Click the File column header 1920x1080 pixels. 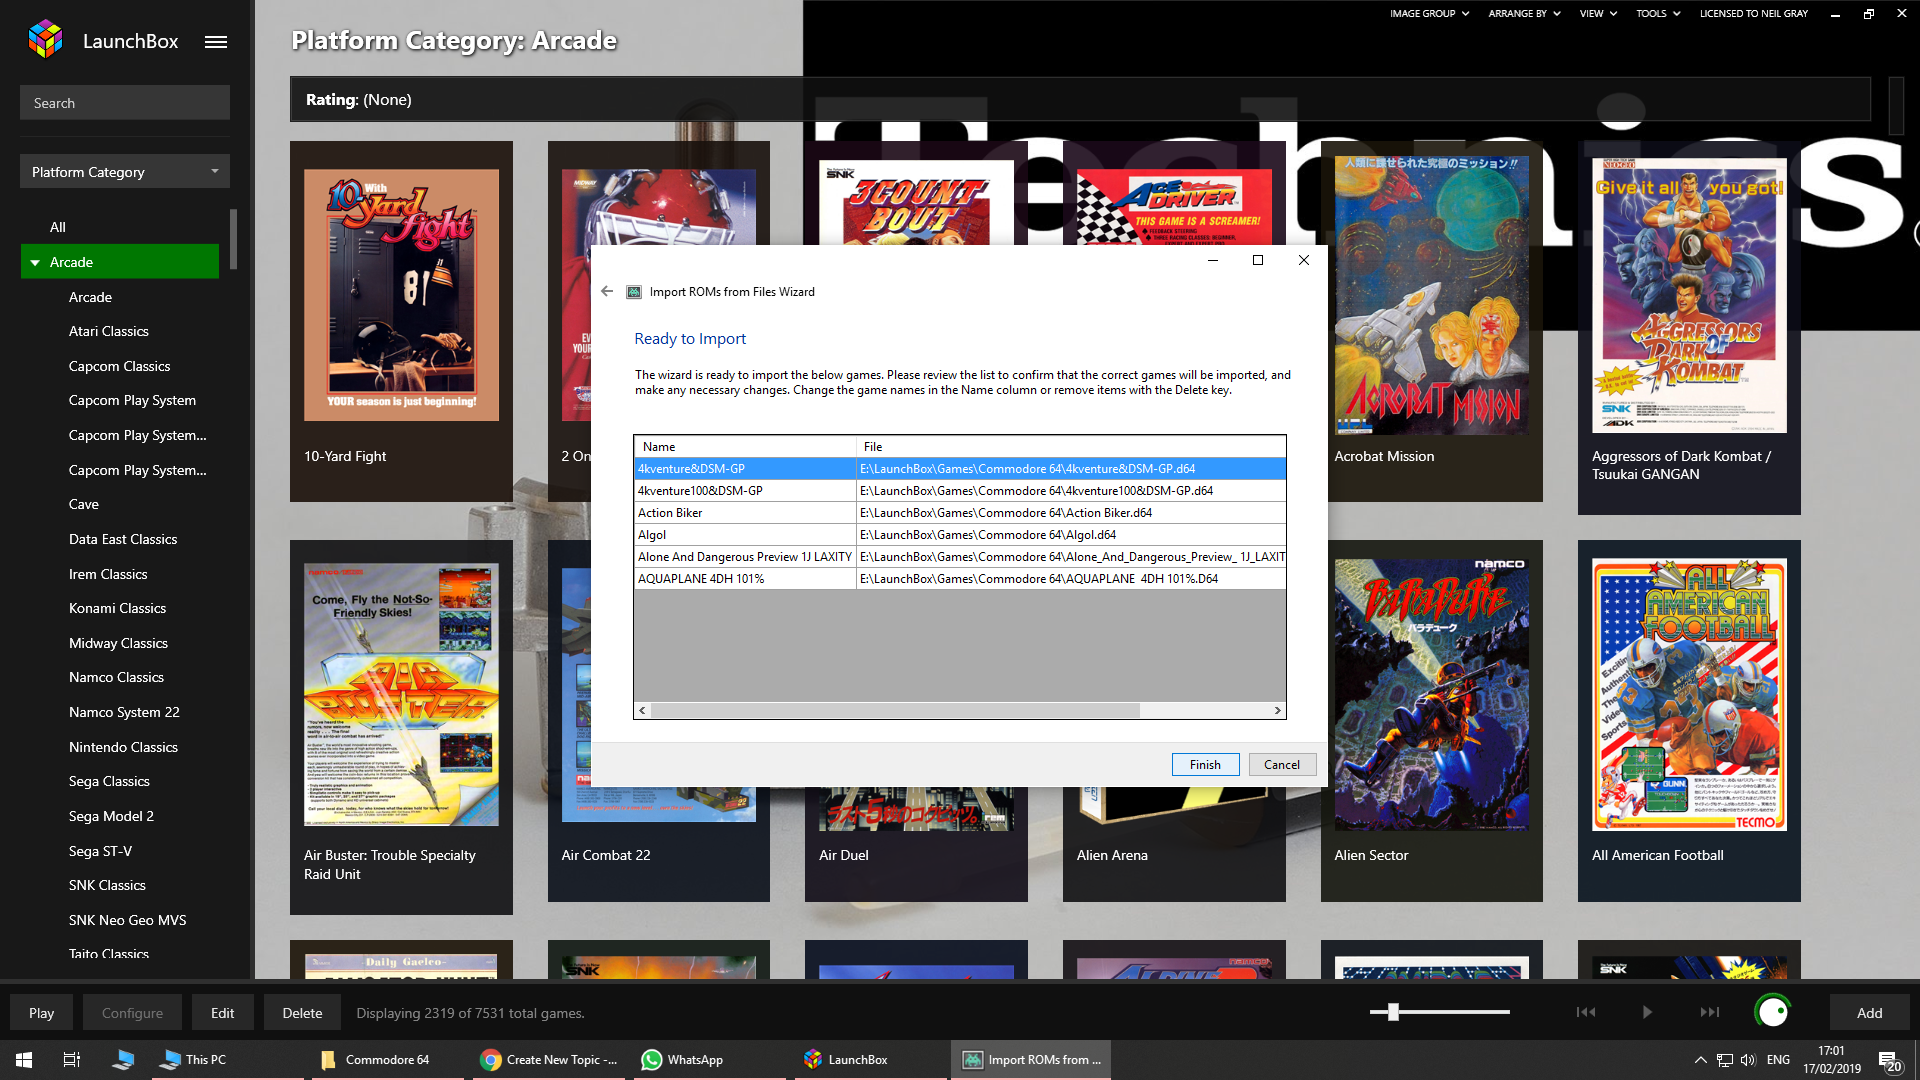(x=1071, y=446)
